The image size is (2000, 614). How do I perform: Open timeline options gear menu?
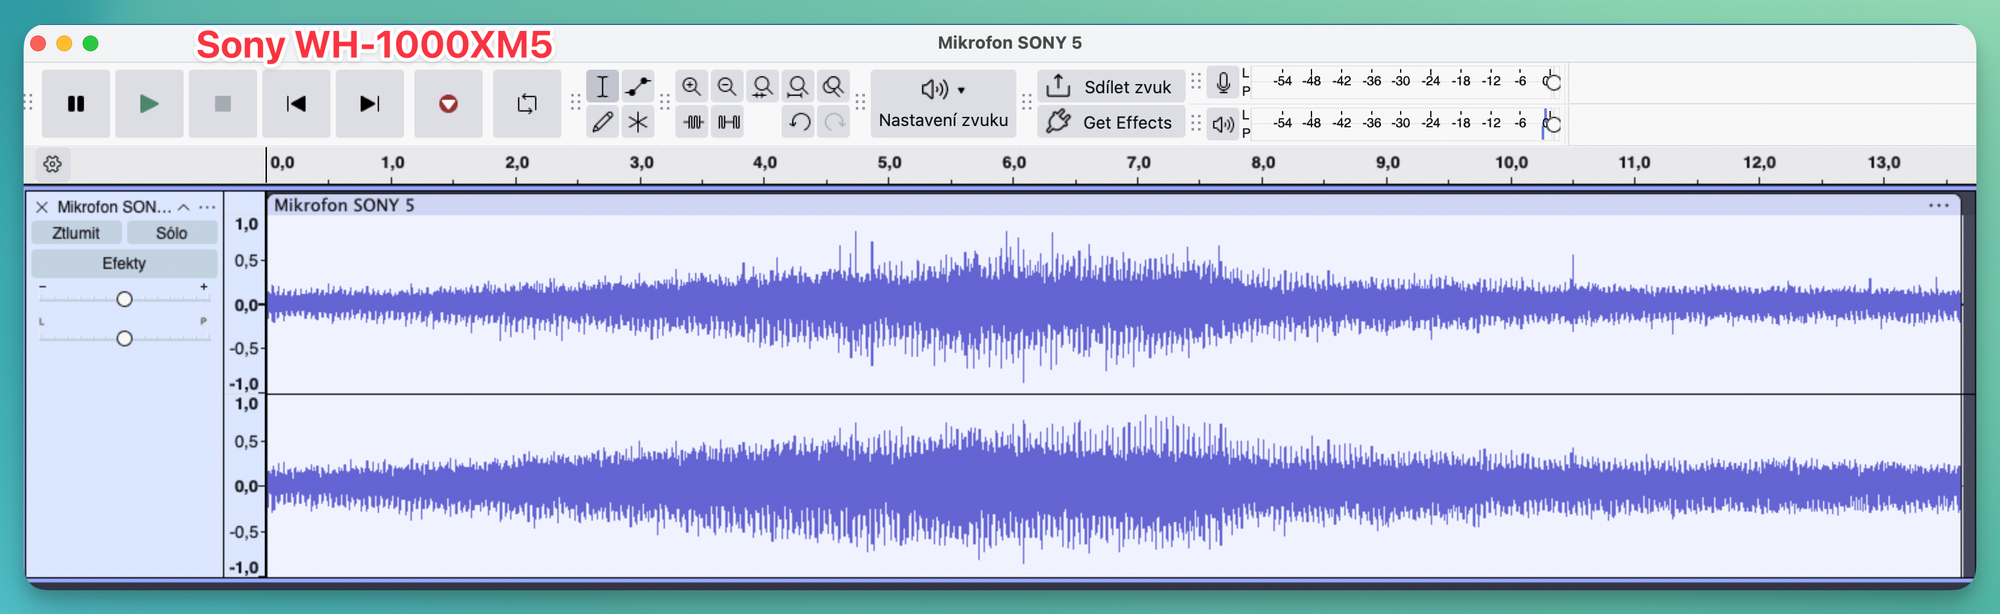[53, 164]
